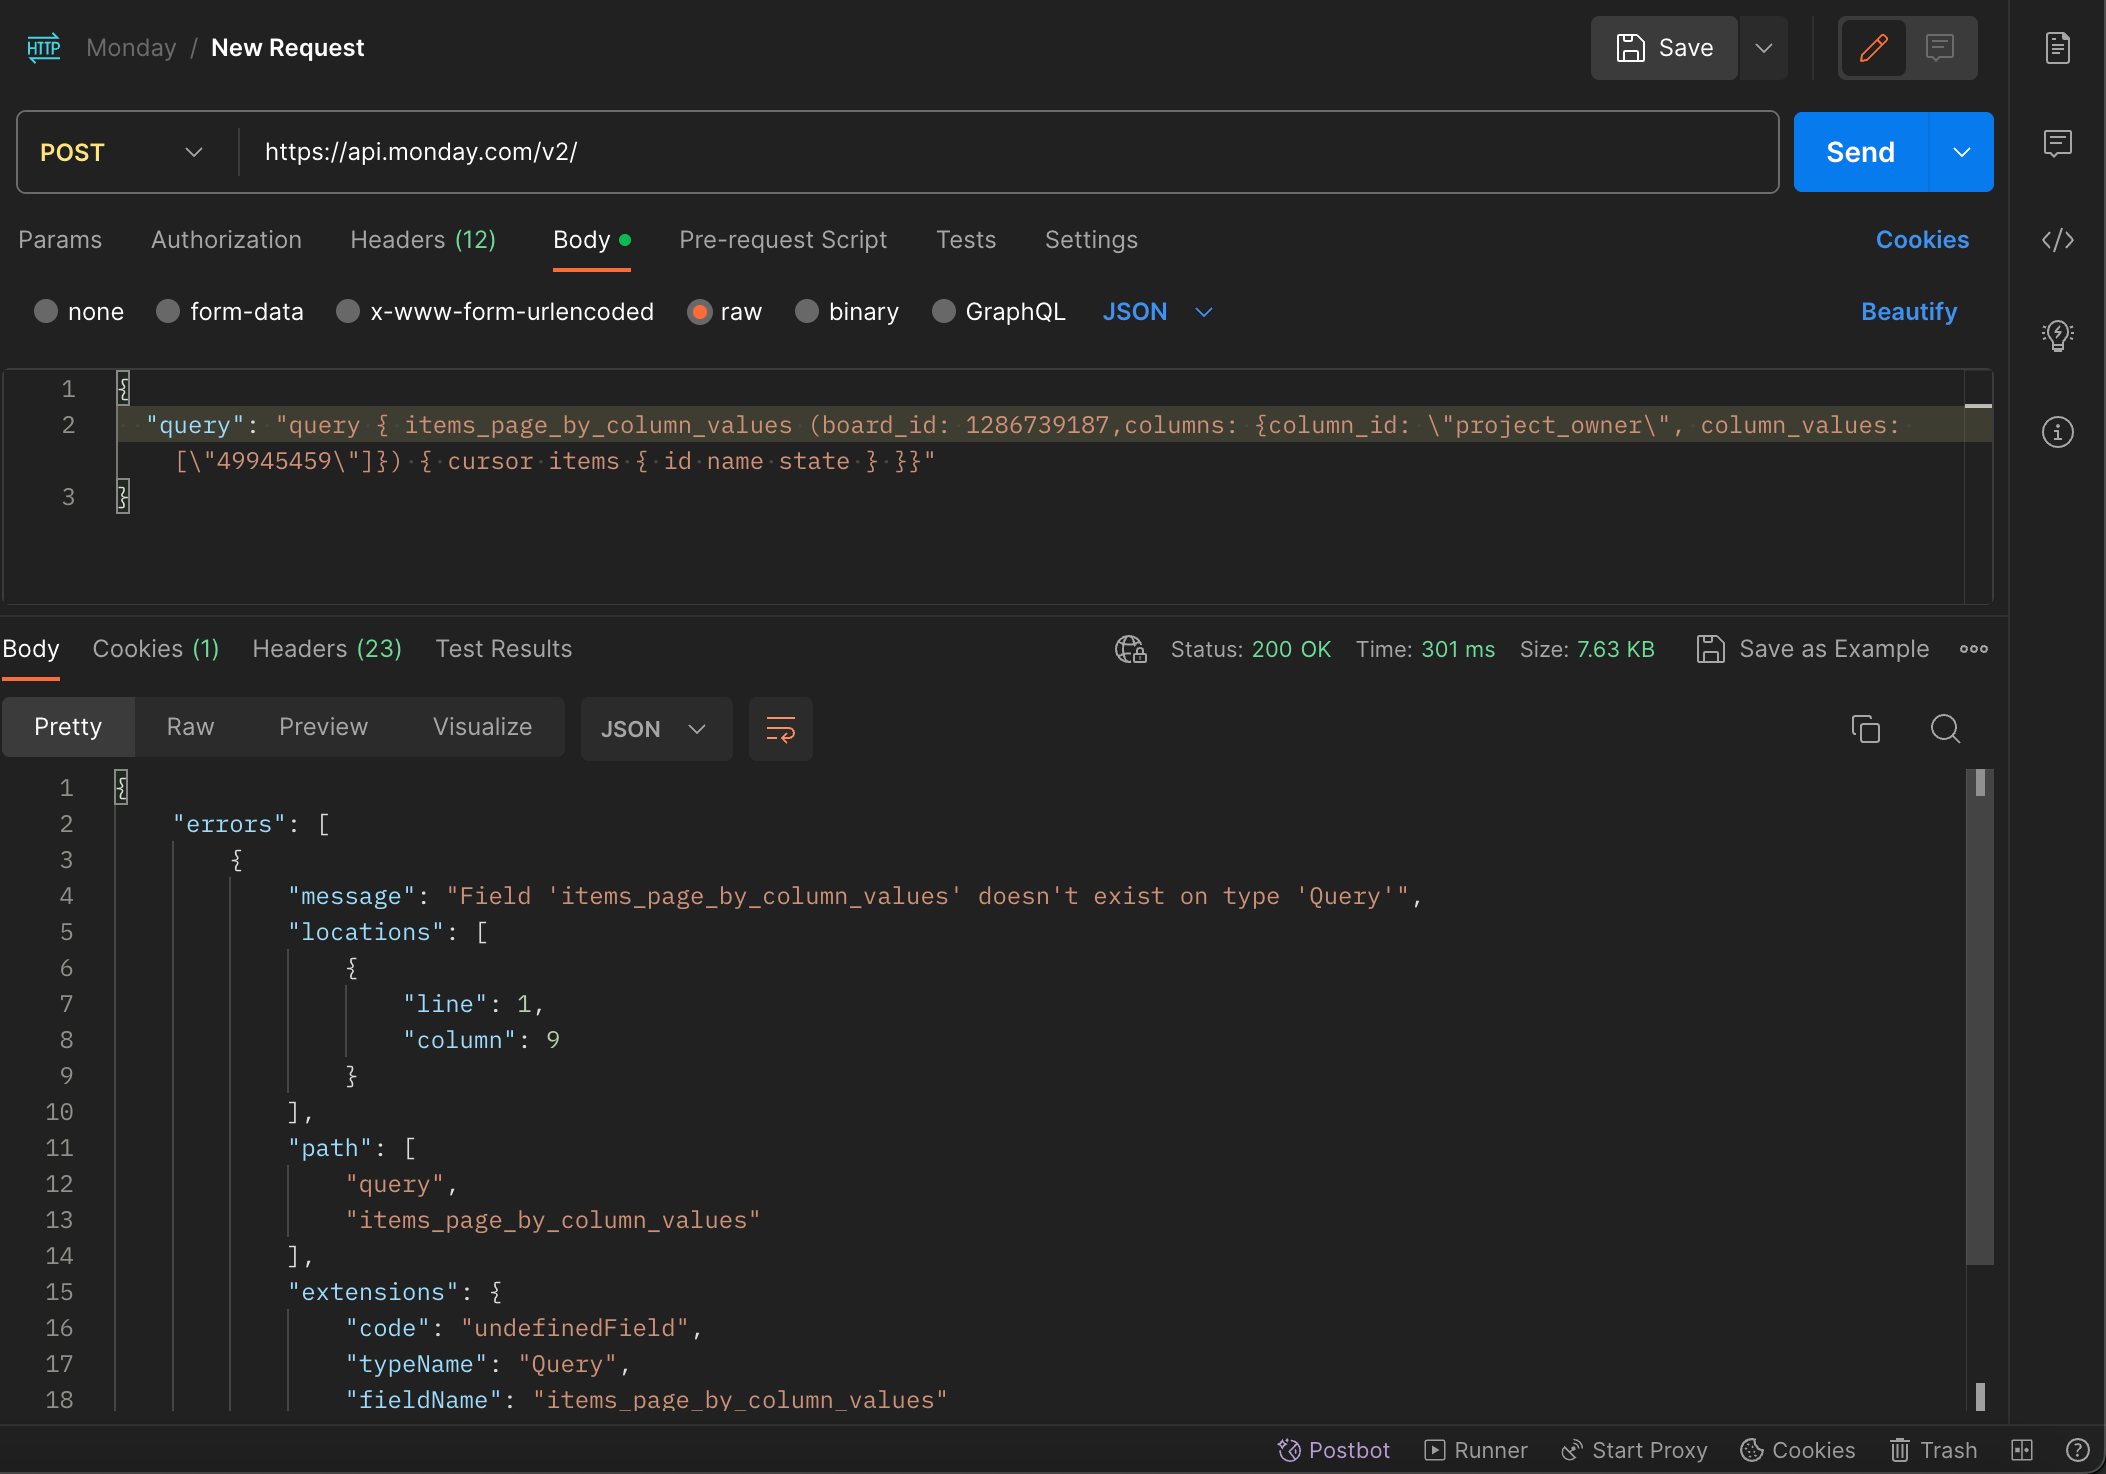Click the Status: 200 OK text
The width and height of the screenshot is (2106, 1474).
(1250, 649)
